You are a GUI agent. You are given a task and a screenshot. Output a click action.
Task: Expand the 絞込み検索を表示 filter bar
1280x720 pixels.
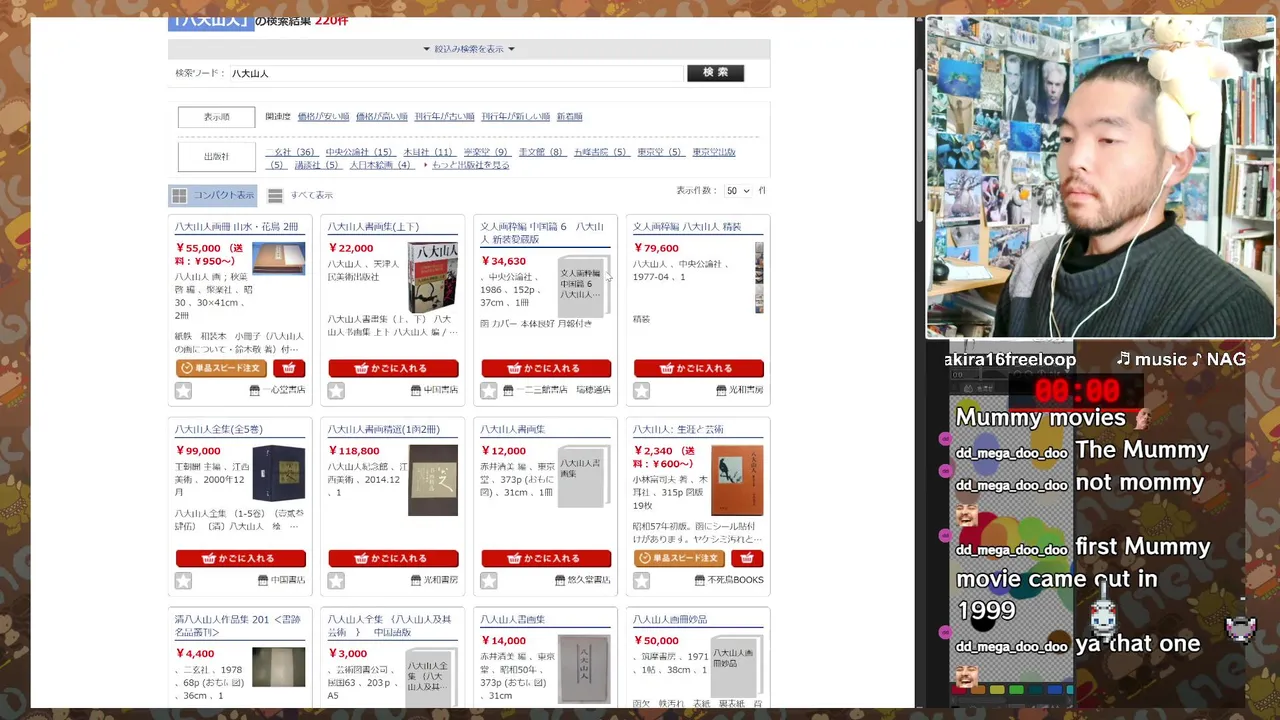(x=469, y=49)
